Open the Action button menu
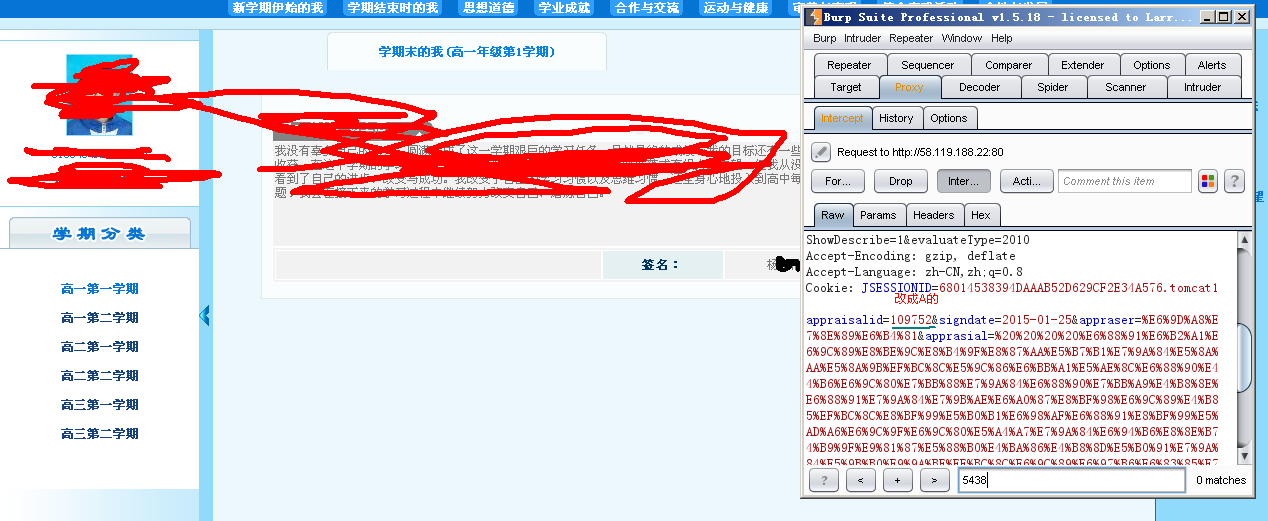The image size is (1268, 521). click(1027, 181)
